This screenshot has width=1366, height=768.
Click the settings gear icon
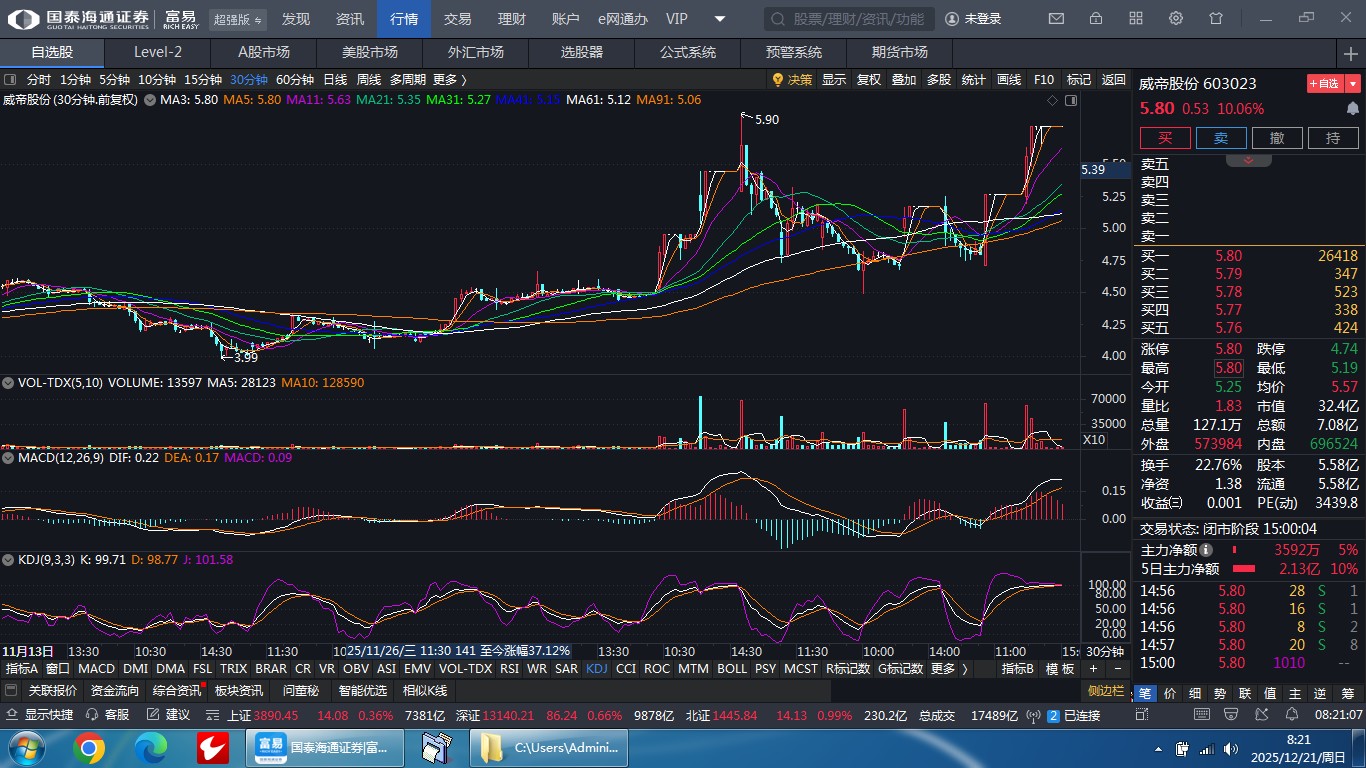pyautogui.click(x=1176, y=19)
